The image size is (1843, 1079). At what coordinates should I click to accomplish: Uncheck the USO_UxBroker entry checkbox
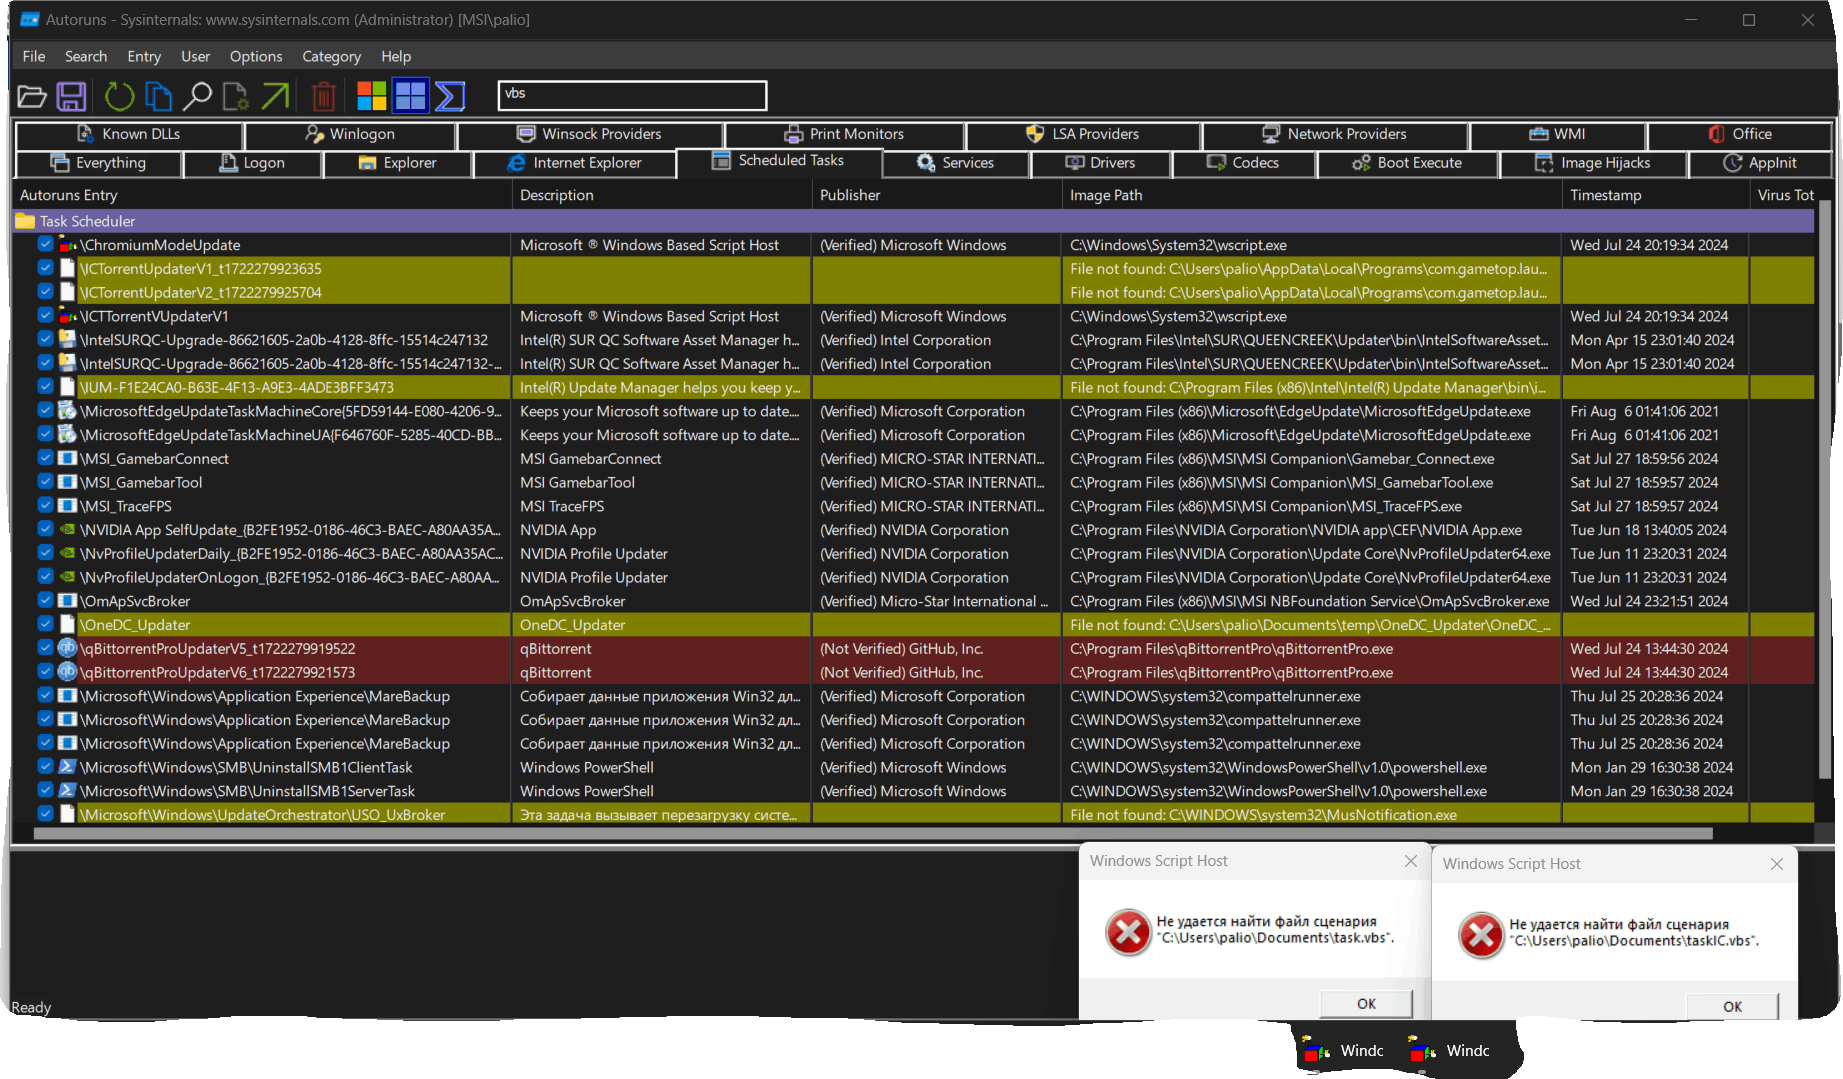click(46, 814)
